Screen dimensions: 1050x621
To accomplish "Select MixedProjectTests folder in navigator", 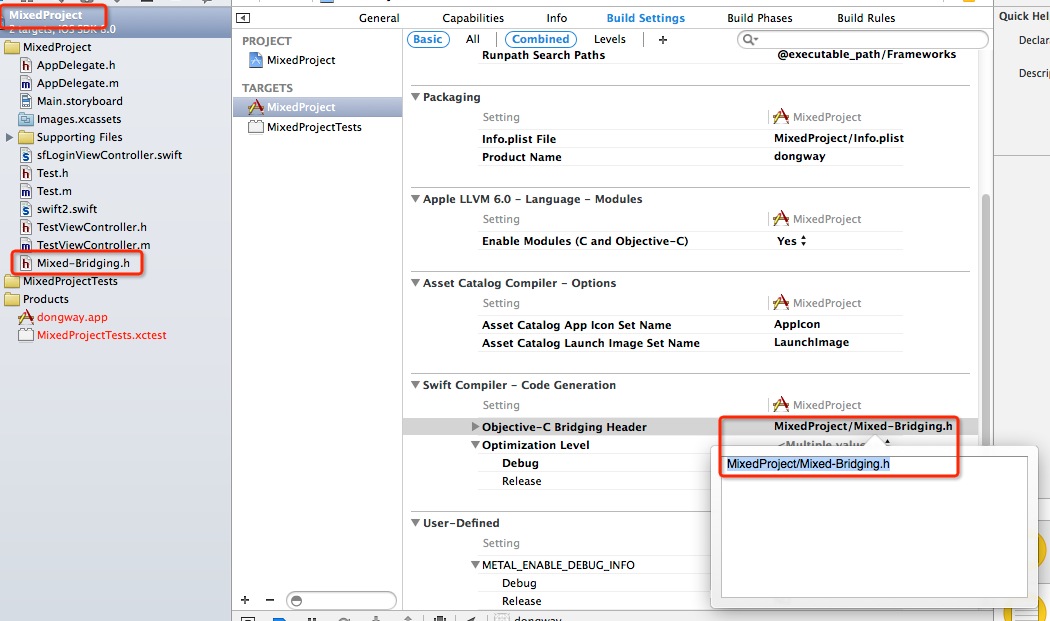I will point(70,281).
